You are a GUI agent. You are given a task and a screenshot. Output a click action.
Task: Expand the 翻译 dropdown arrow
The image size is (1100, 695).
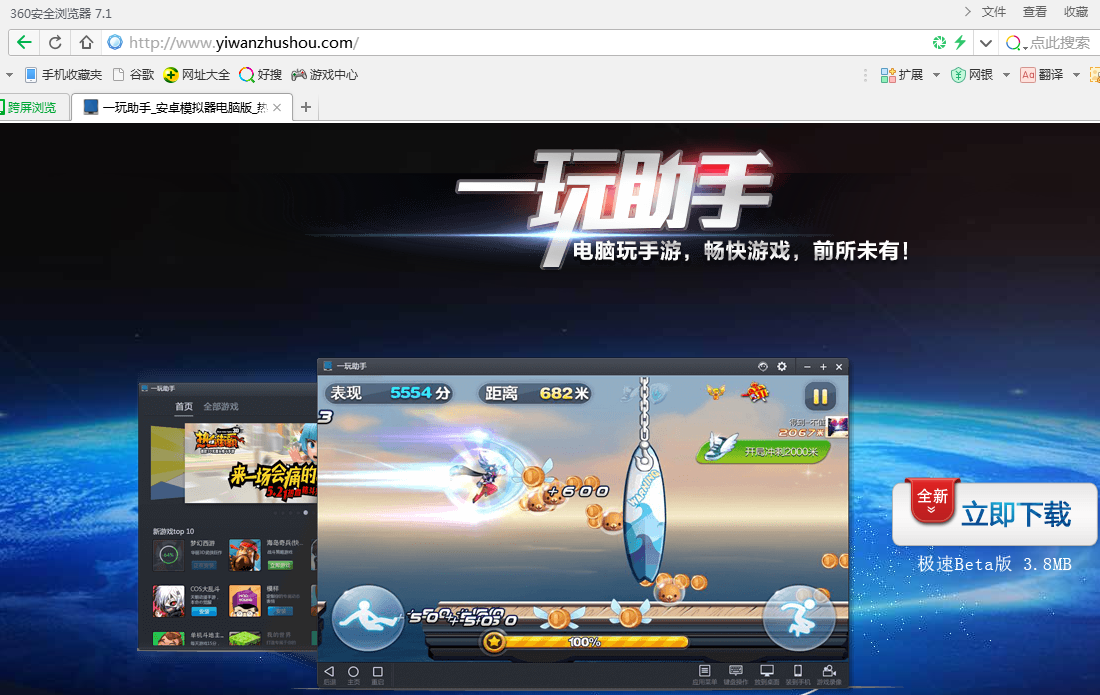point(1076,74)
